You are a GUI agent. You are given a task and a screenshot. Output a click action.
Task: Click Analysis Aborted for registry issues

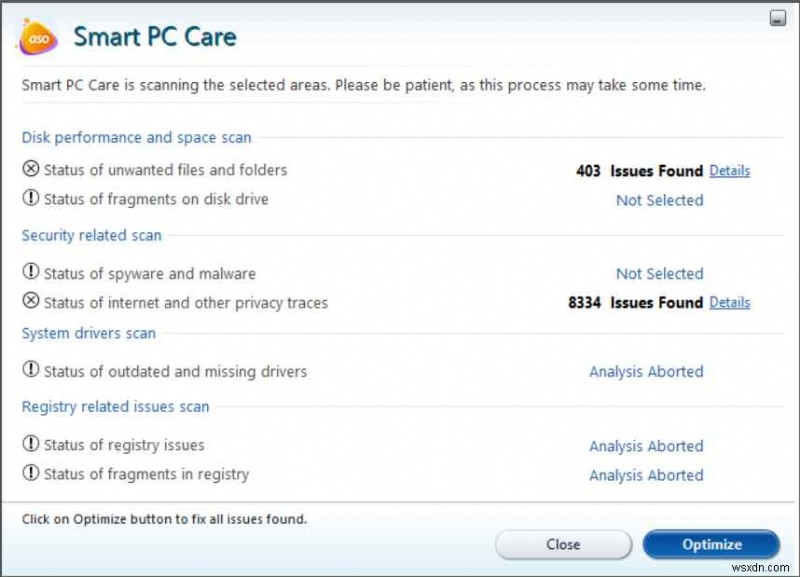(x=645, y=445)
